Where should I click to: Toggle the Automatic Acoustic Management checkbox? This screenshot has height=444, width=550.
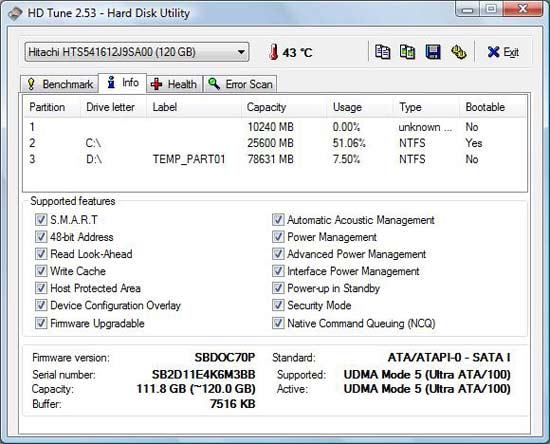pos(278,220)
